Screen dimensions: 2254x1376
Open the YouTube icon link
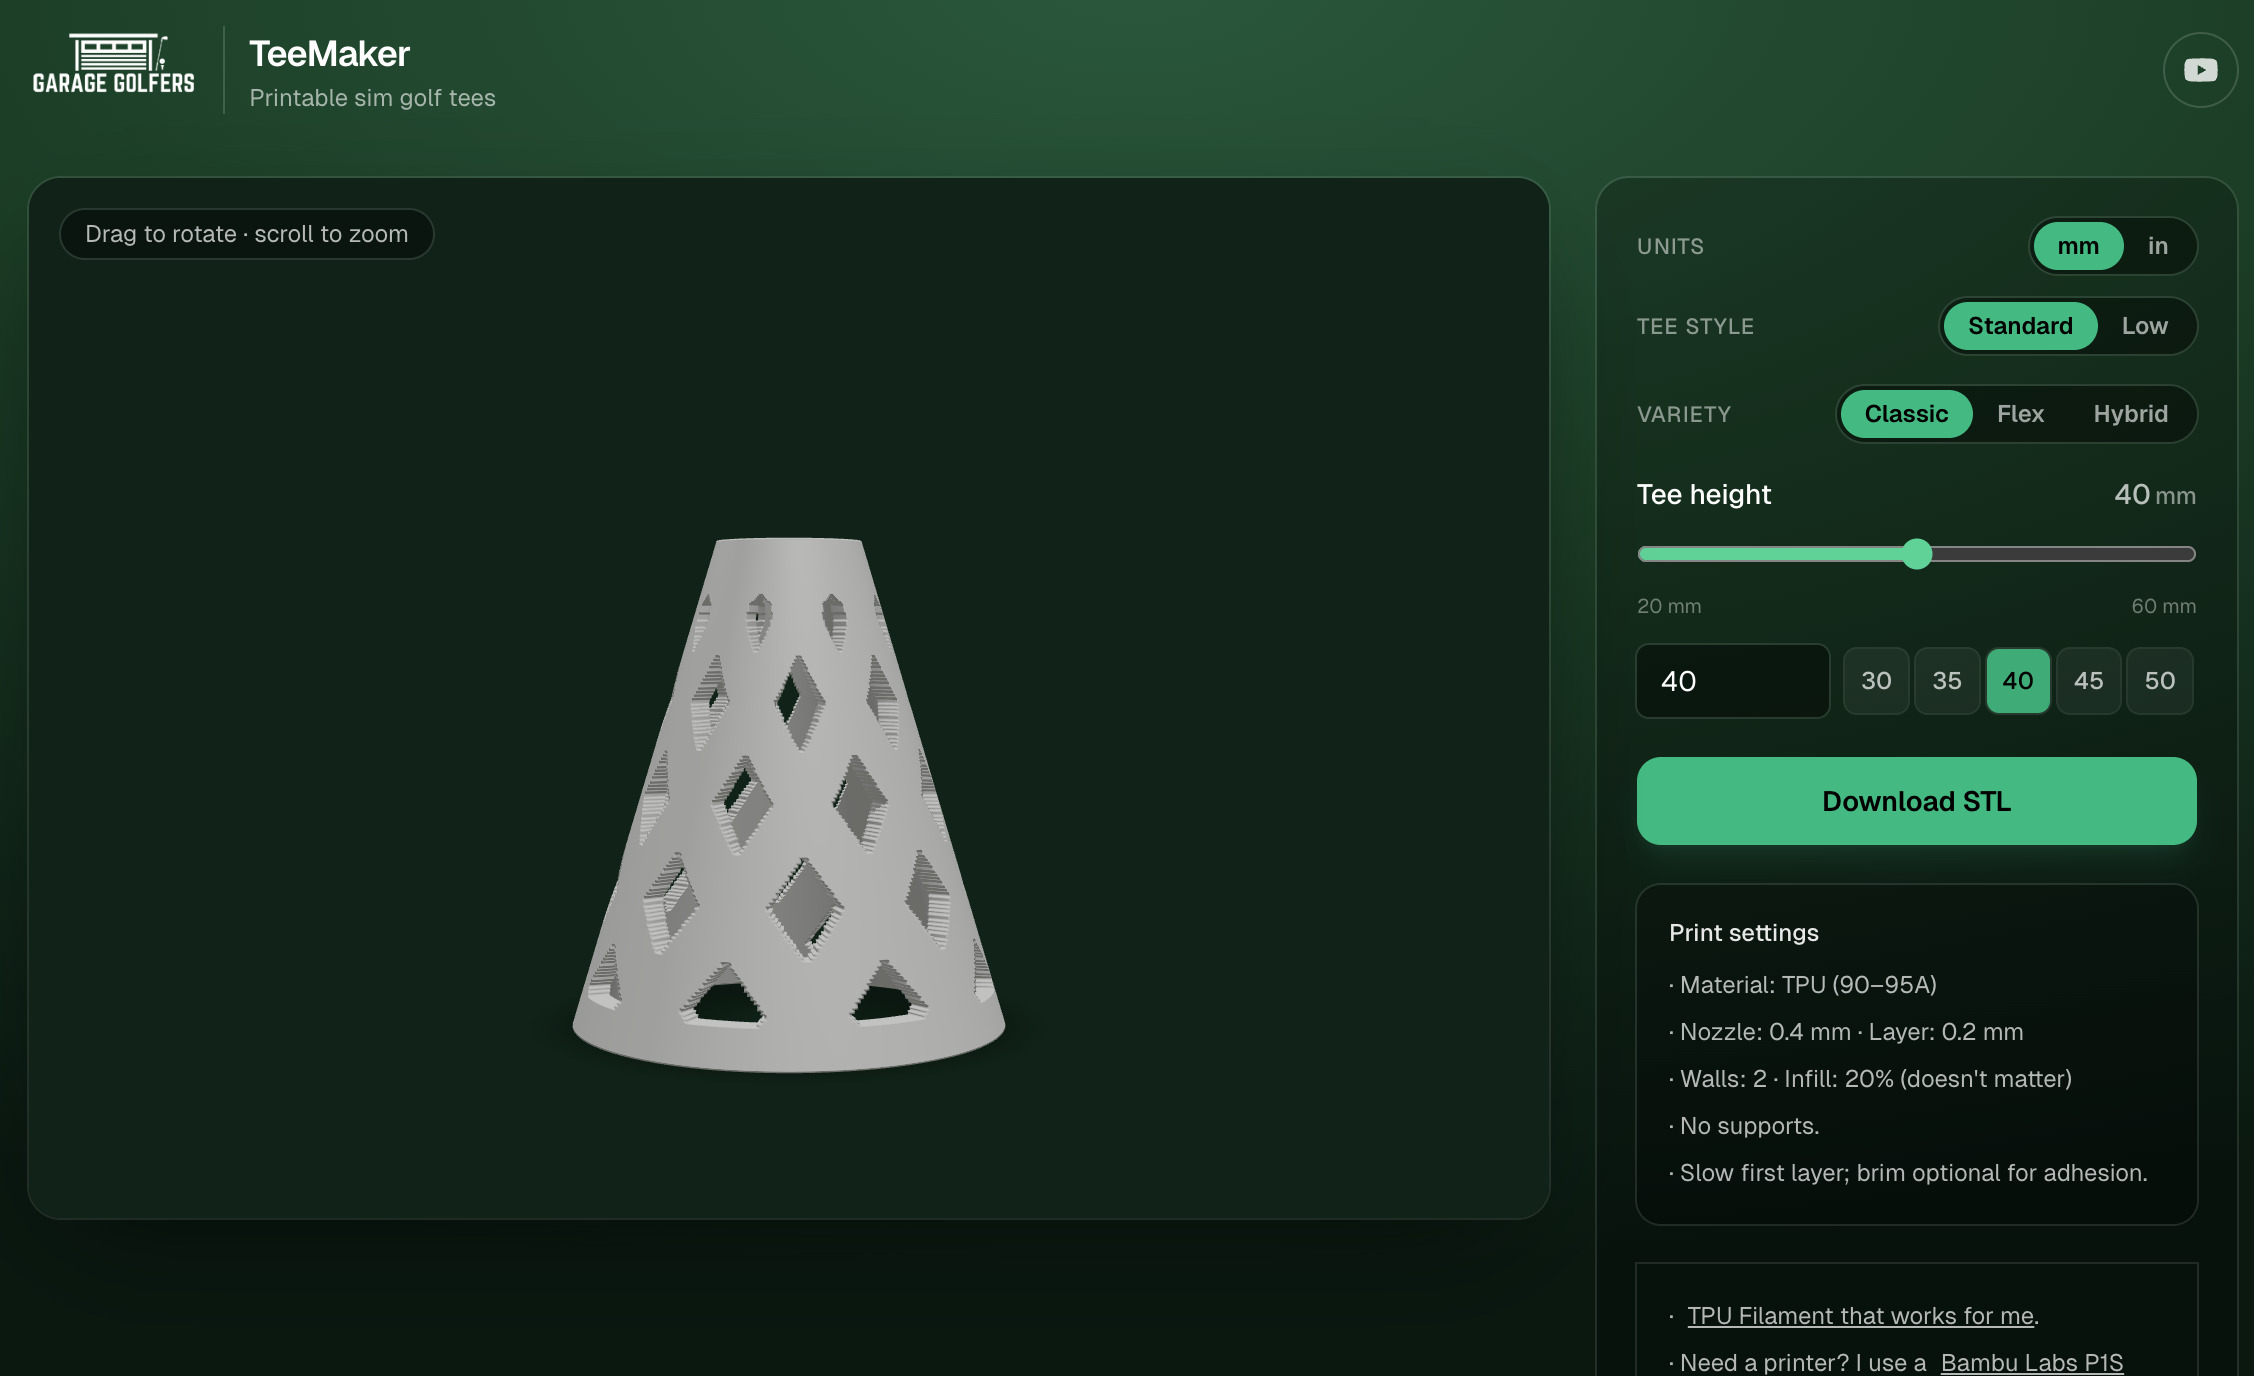[2200, 70]
